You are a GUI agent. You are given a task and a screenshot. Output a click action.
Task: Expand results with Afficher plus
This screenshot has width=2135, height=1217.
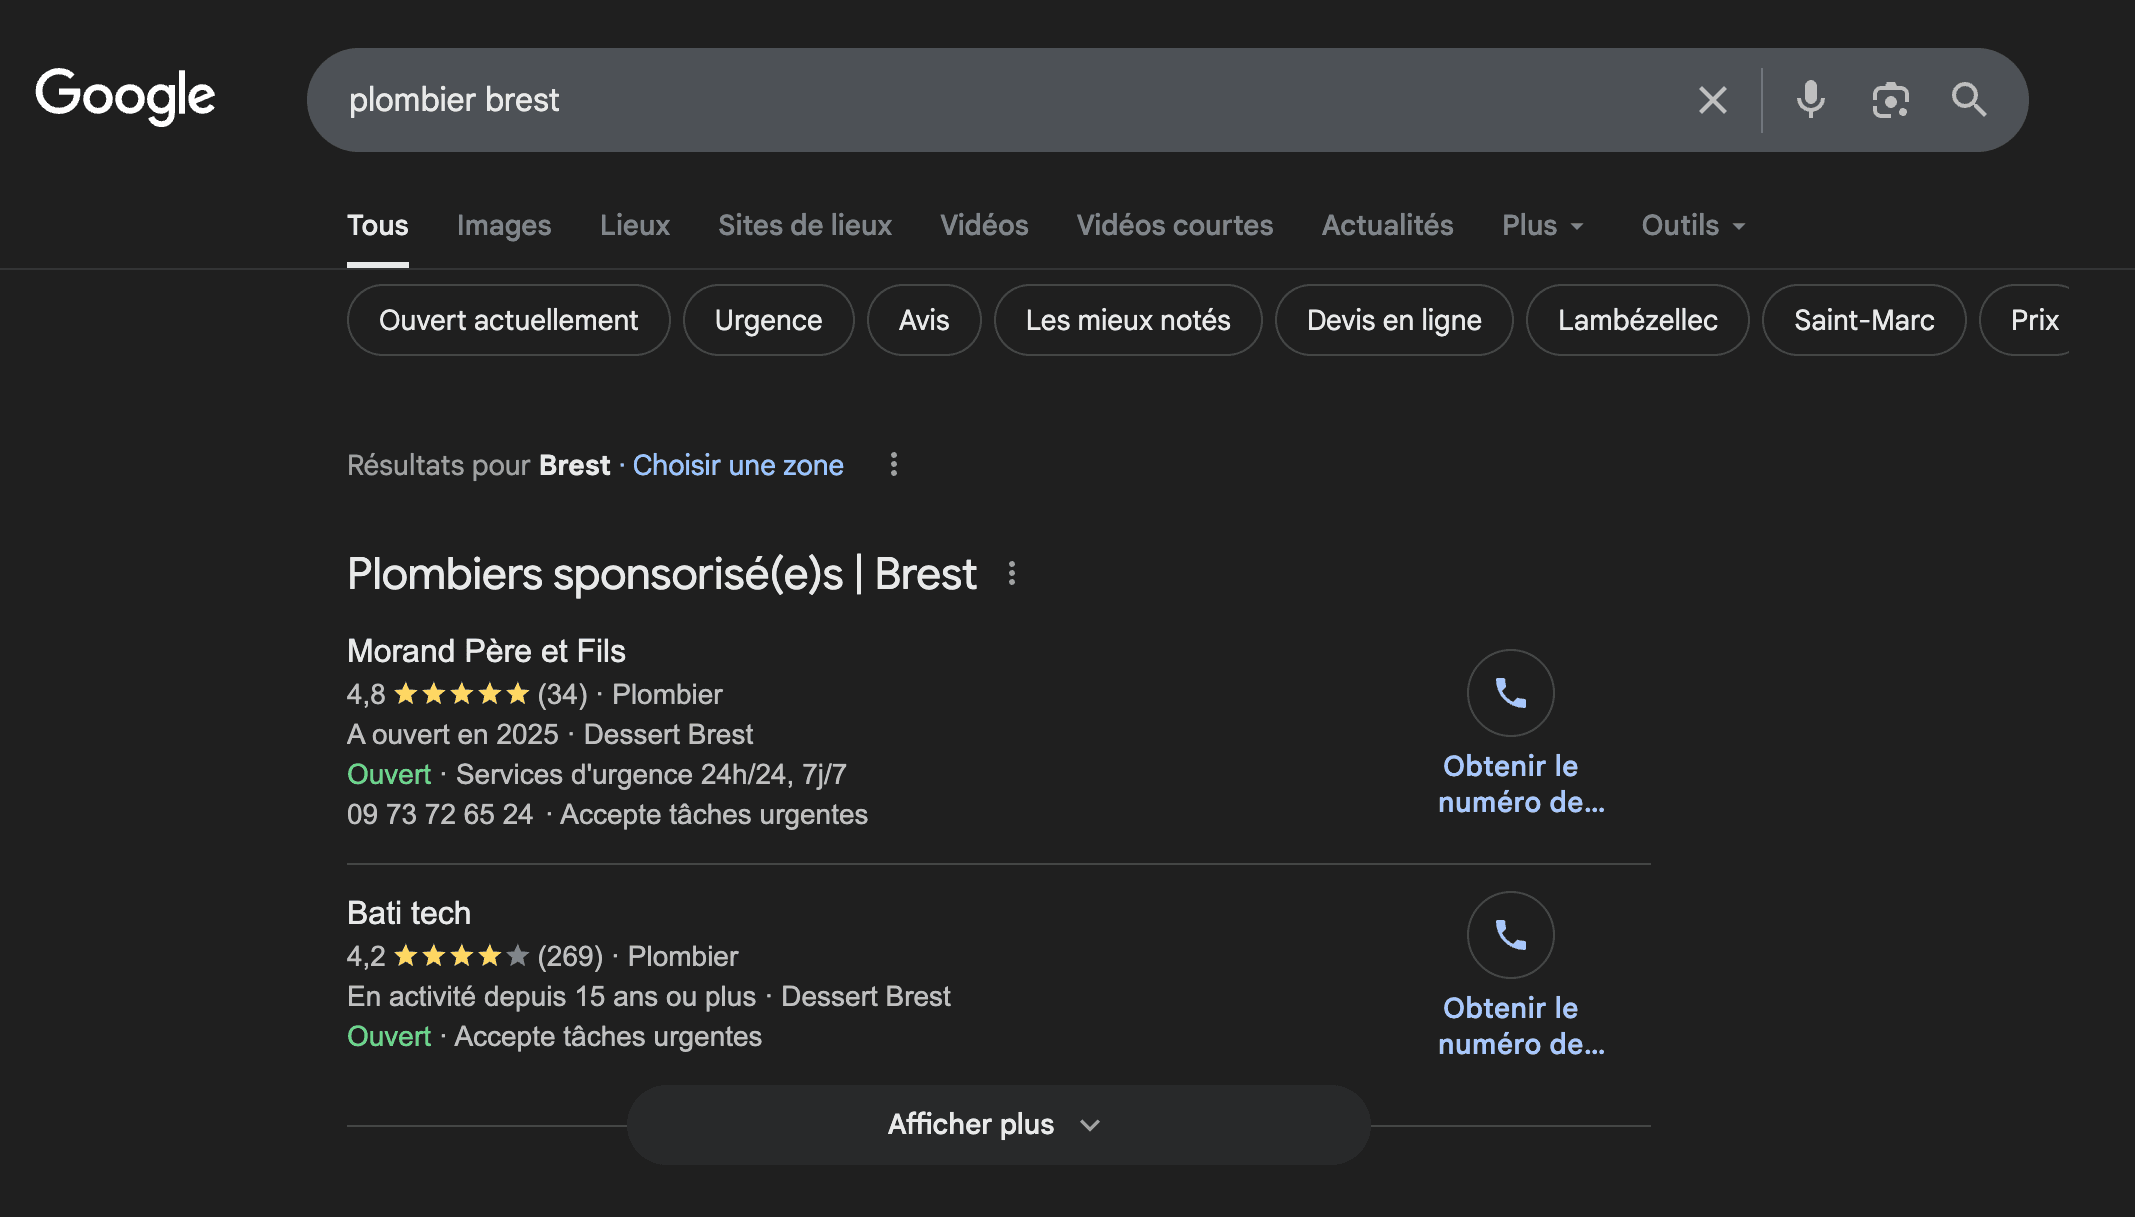(x=997, y=1124)
